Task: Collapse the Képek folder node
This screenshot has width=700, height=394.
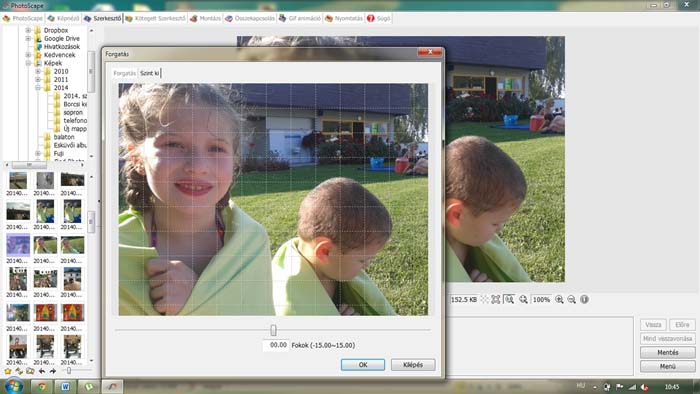Action: coord(29,63)
